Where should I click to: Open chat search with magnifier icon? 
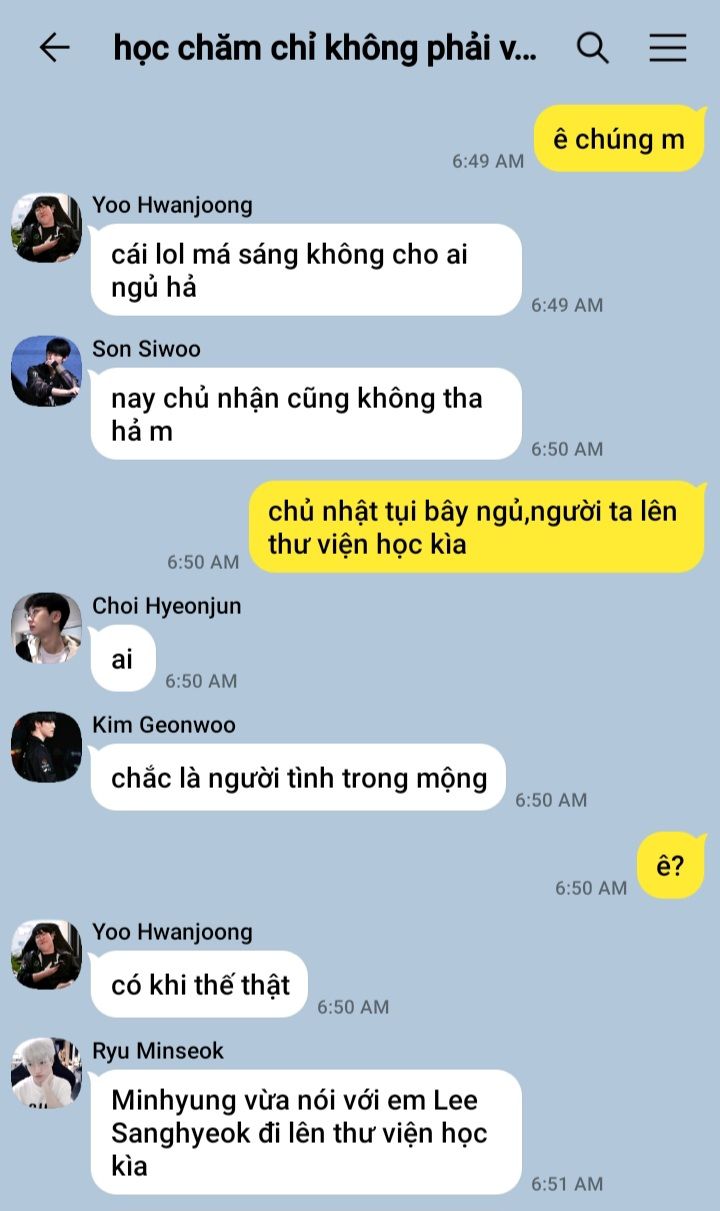pos(593,47)
